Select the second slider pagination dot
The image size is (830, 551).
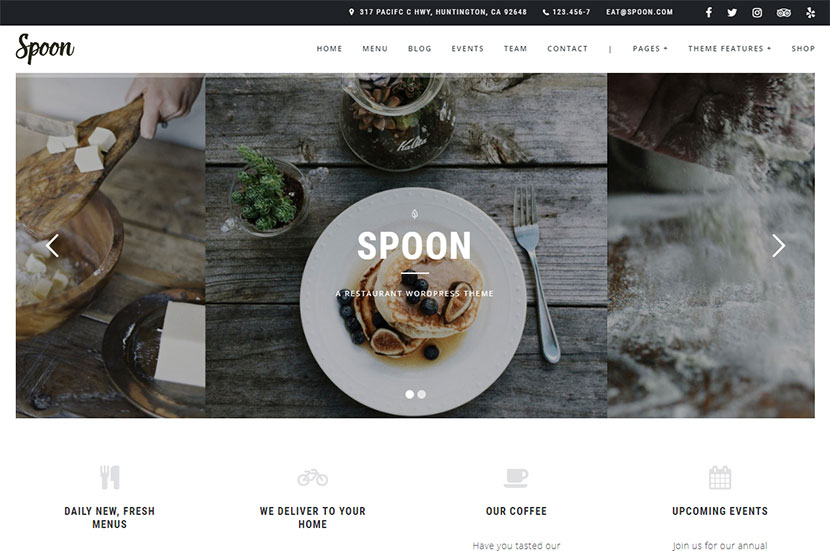(421, 394)
